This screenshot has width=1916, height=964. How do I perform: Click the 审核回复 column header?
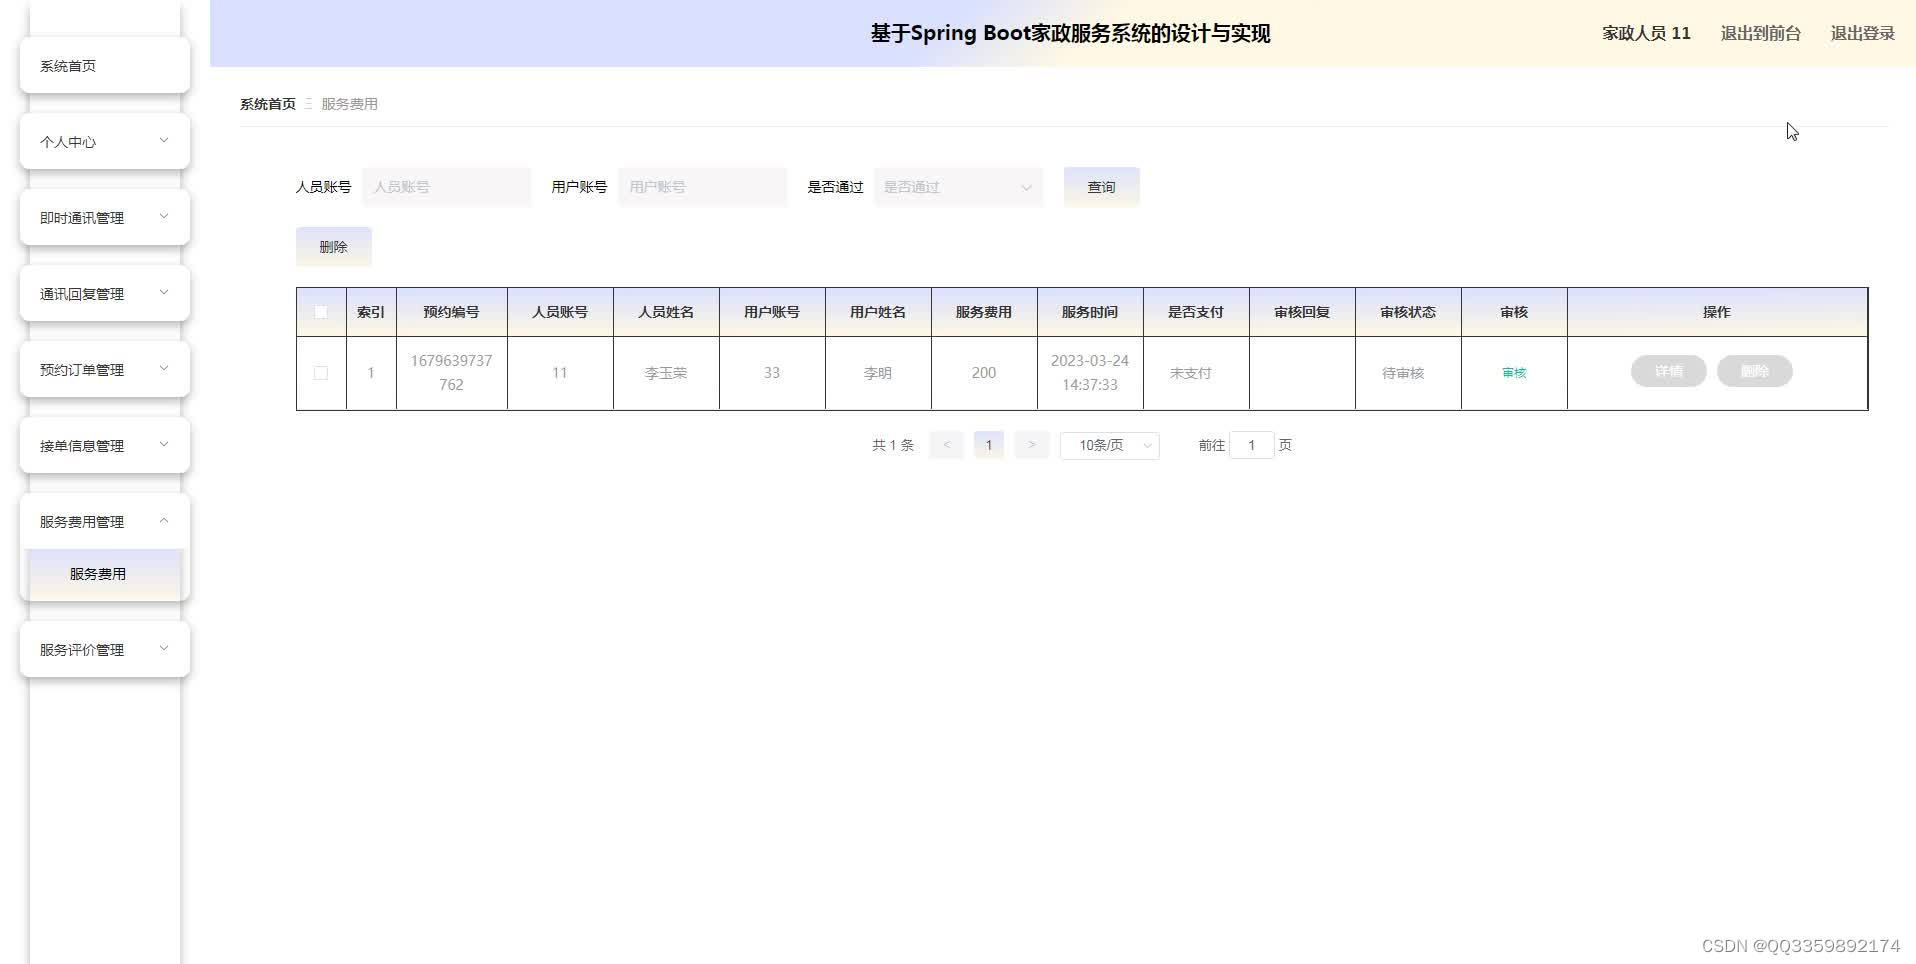pyautogui.click(x=1302, y=312)
